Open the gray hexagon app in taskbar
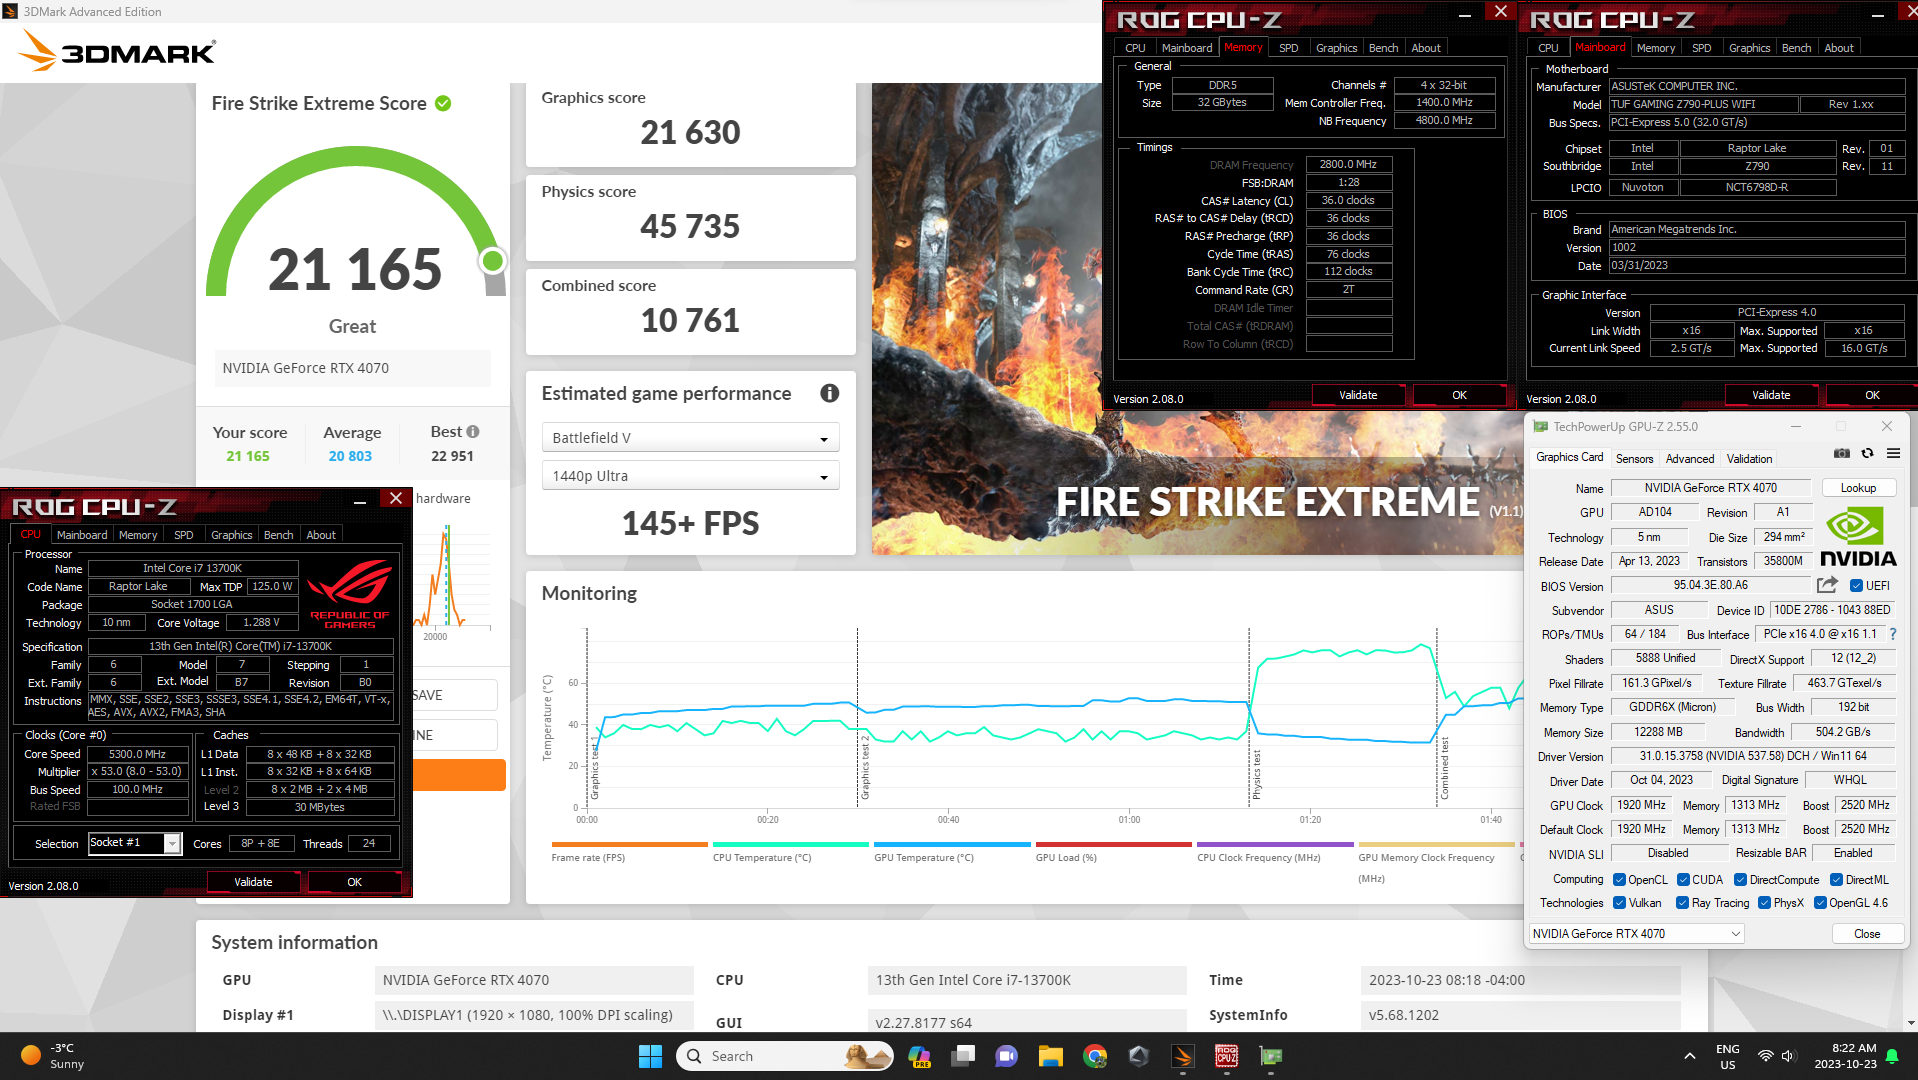The width and height of the screenshot is (1918, 1080). (x=1139, y=1056)
